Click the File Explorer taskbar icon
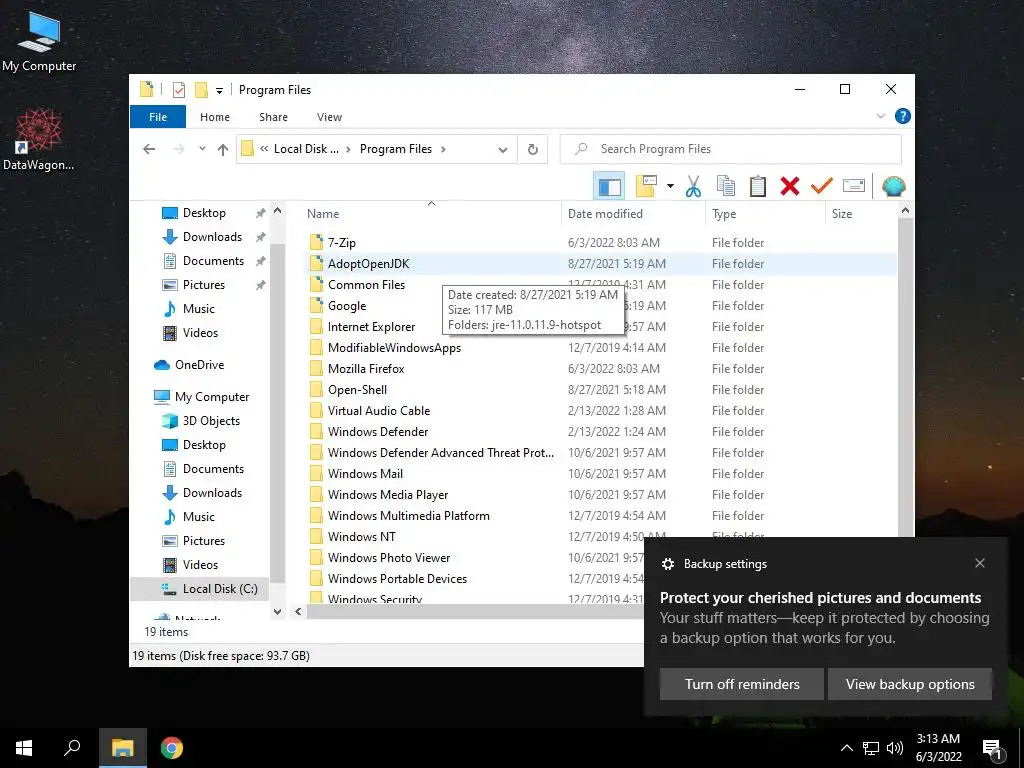Viewport: 1024px width, 768px height. pos(122,748)
